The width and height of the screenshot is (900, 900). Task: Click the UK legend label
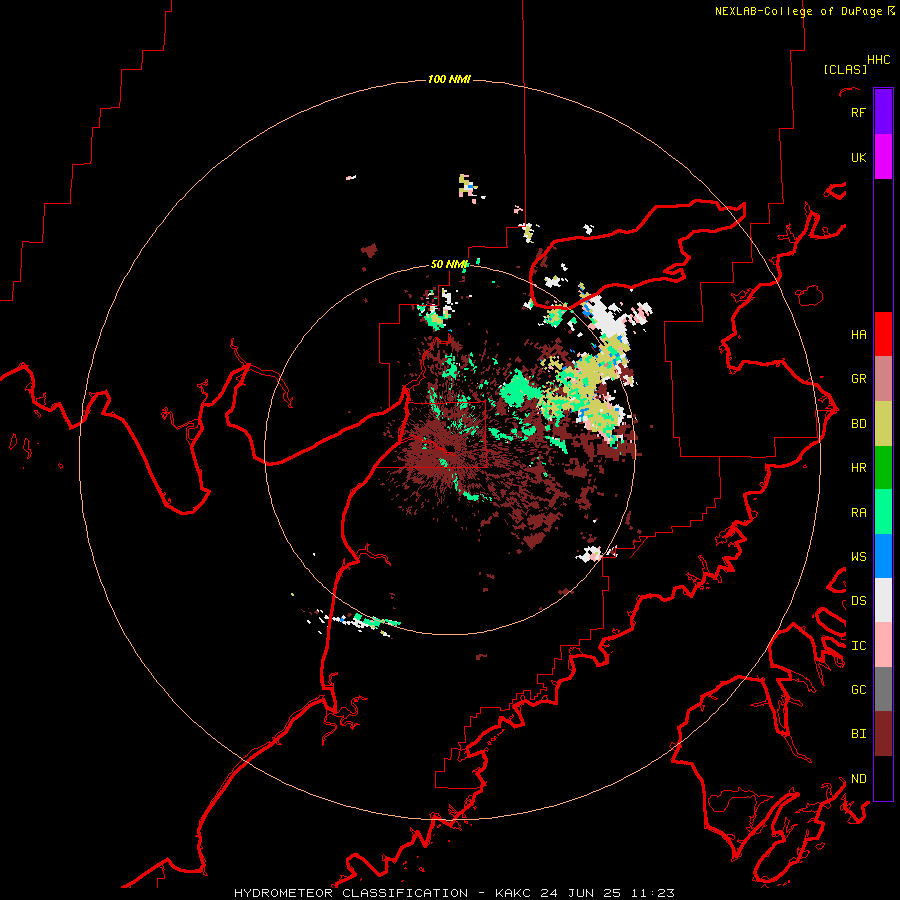coord(858,157)
